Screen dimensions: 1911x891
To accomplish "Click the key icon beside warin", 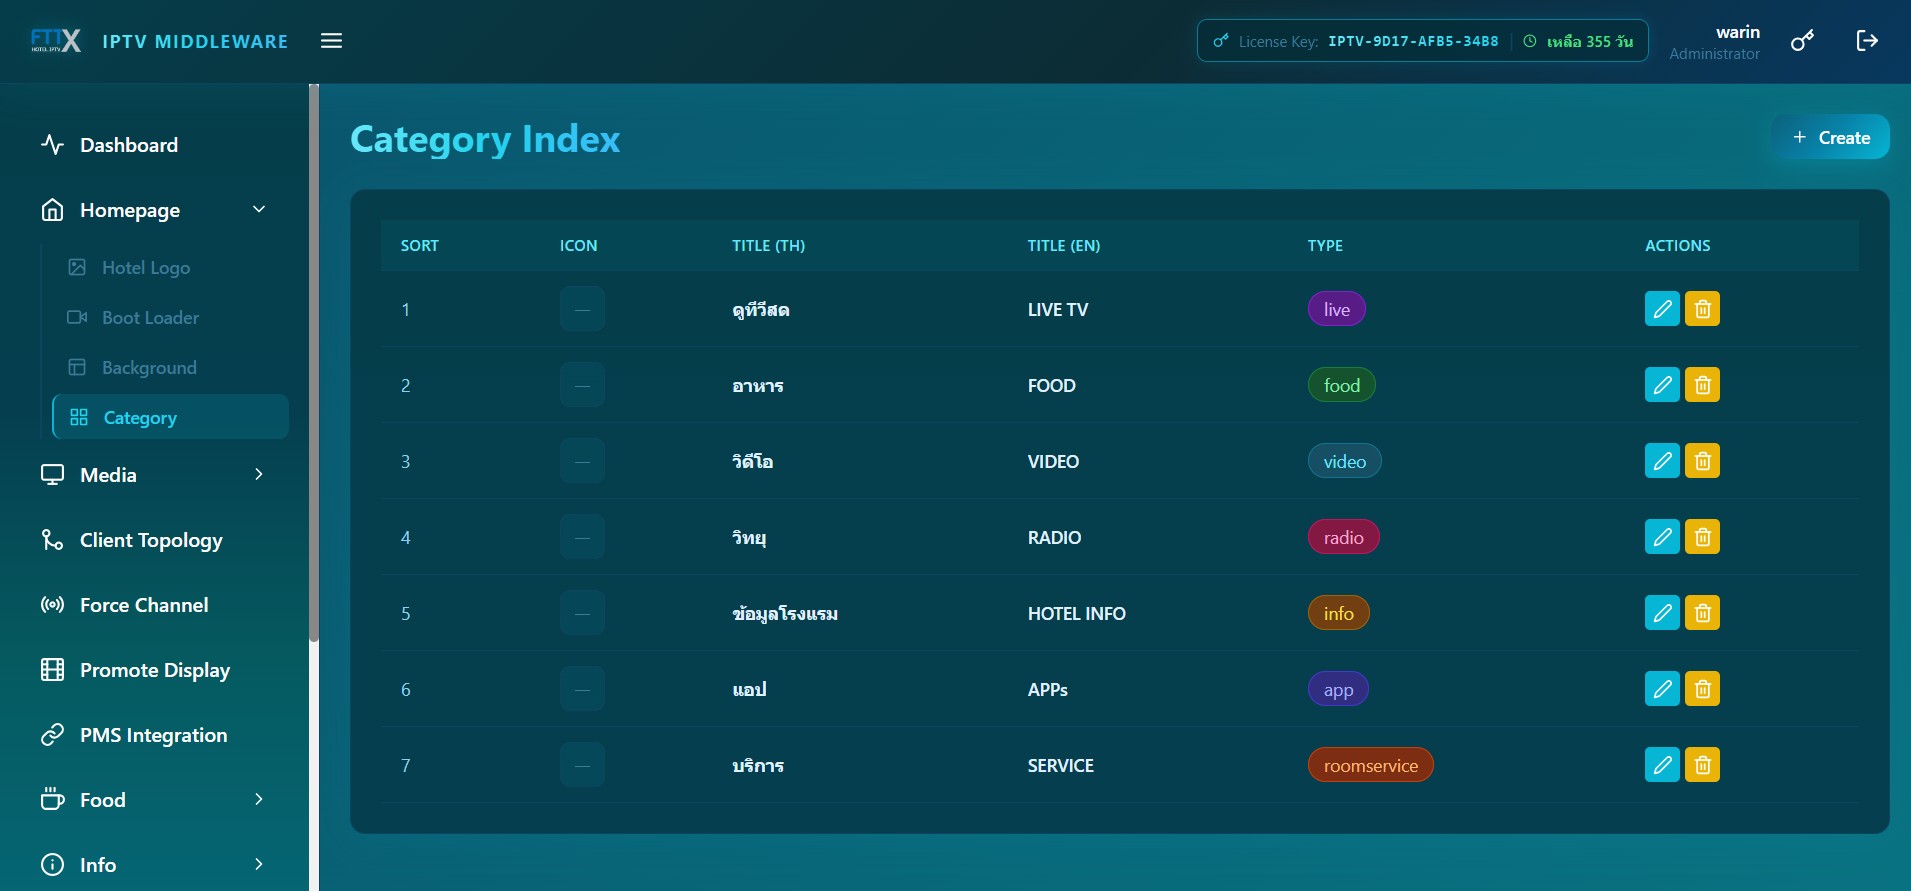I will (1802, 41).
